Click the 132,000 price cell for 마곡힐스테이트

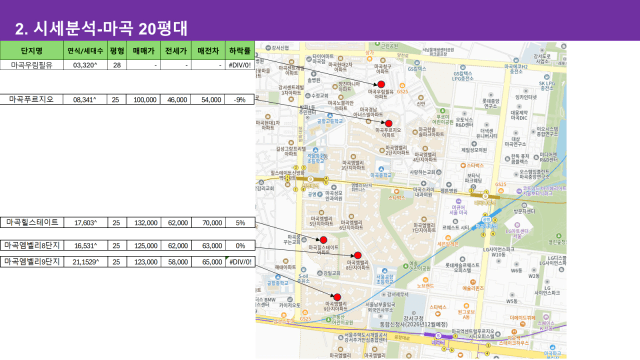tap(143, 222)
